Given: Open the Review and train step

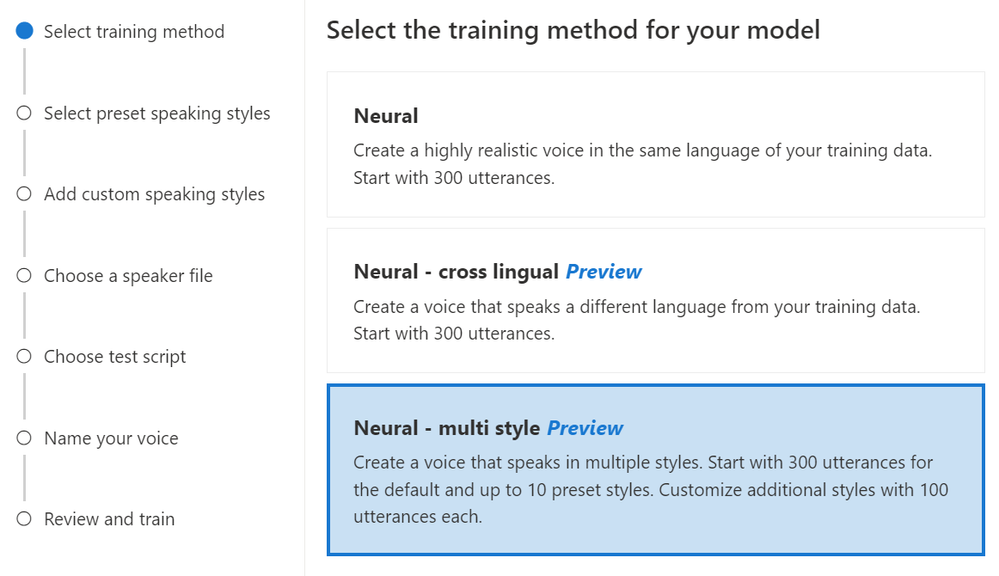Looking at the screenshot, I should point(109,519).
